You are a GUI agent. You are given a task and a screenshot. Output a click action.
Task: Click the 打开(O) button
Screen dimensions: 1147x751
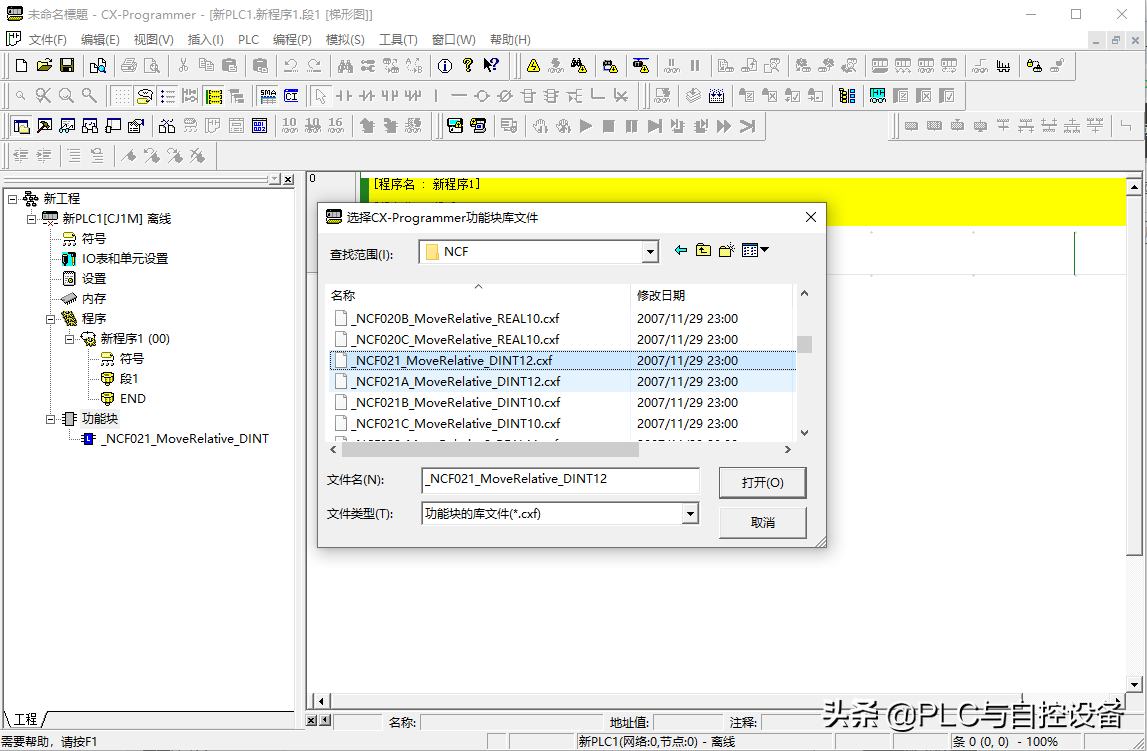[x=762, y=482]
